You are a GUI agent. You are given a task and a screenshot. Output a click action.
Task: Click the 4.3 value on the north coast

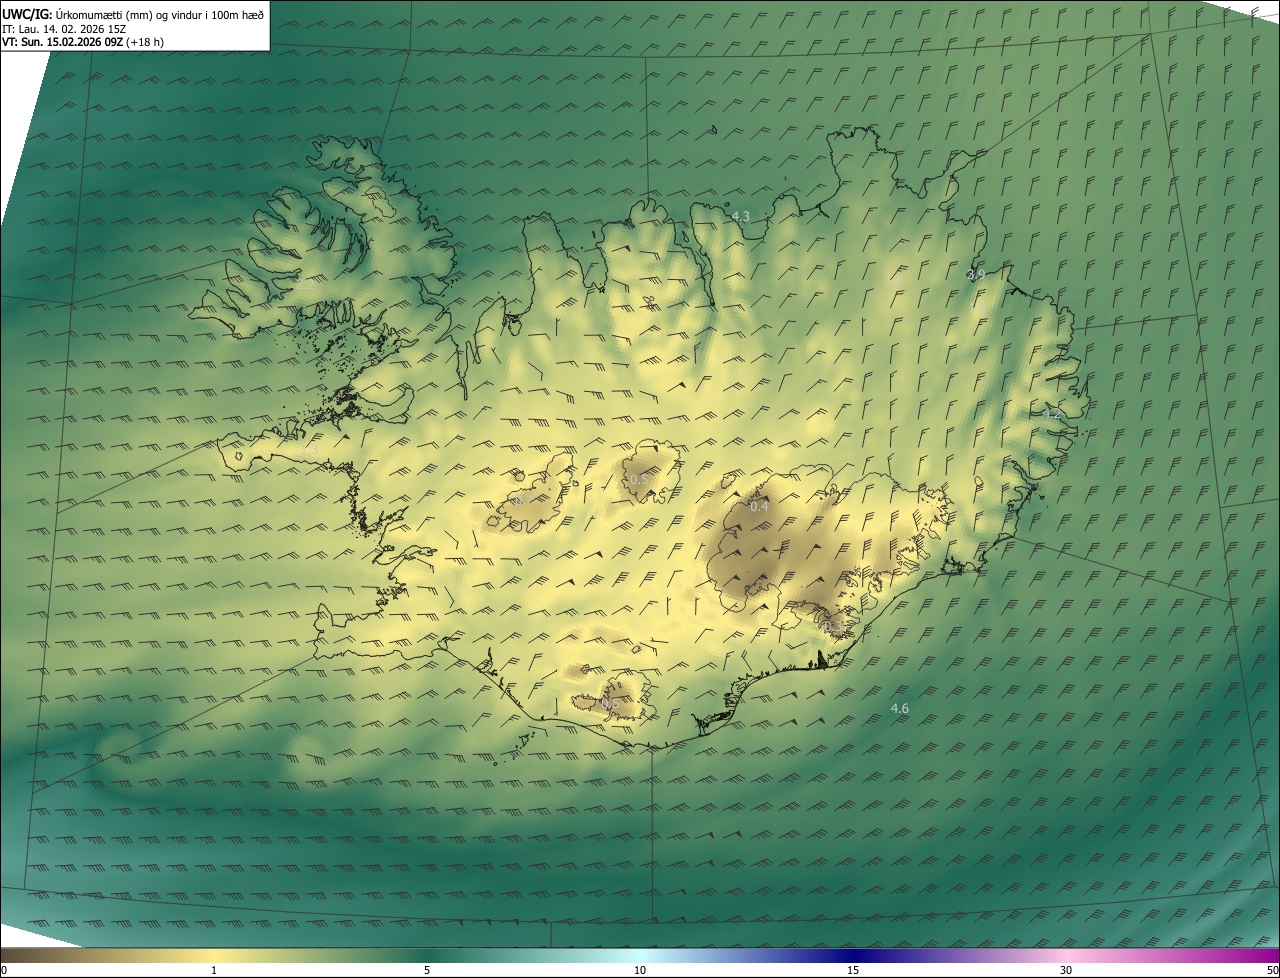741,216
